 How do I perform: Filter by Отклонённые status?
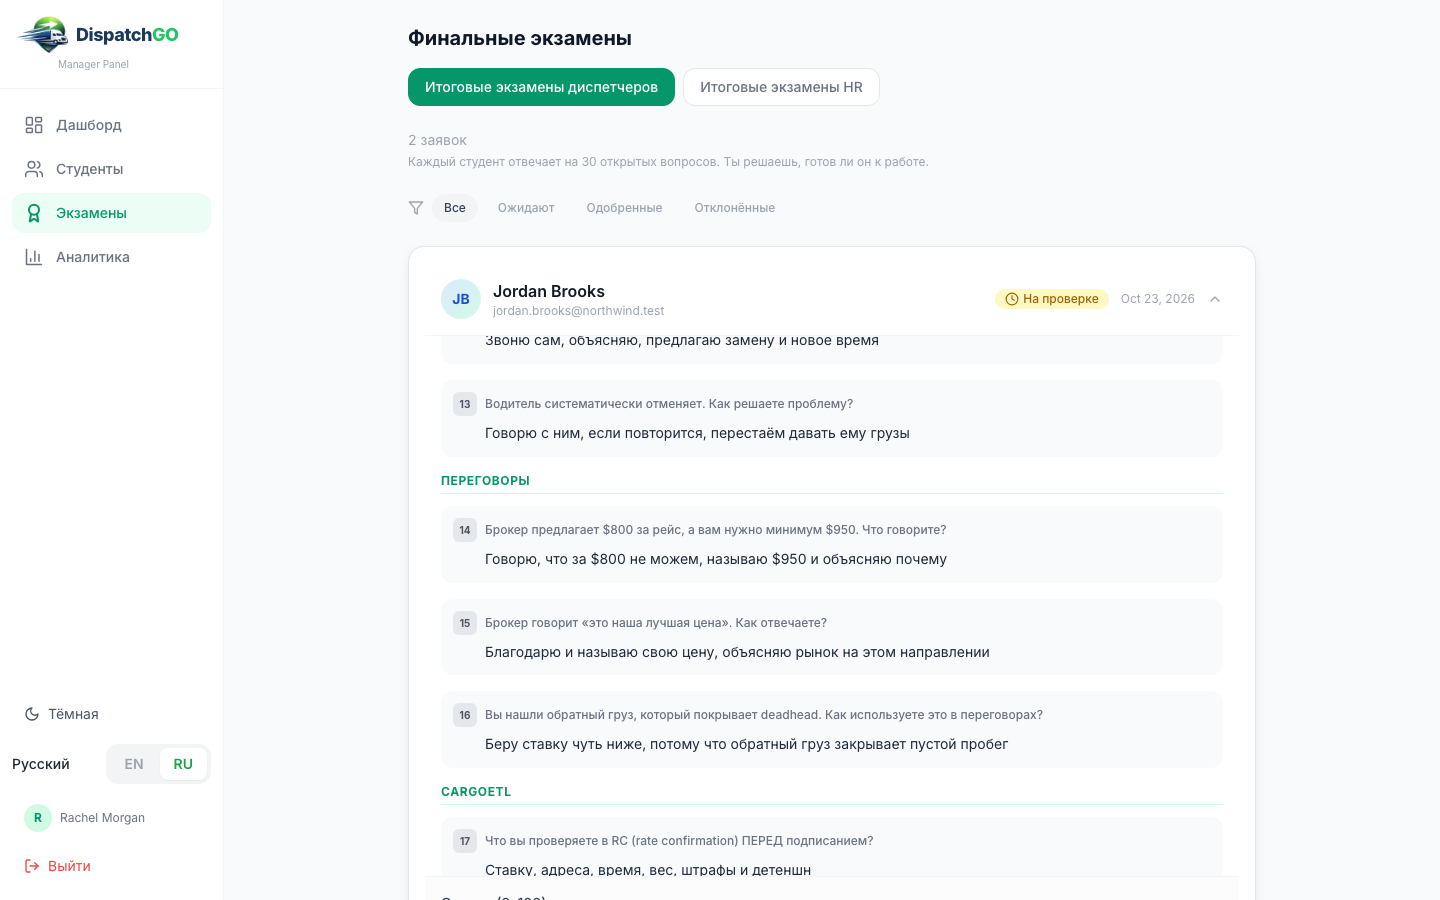click(x=735, y=208)
